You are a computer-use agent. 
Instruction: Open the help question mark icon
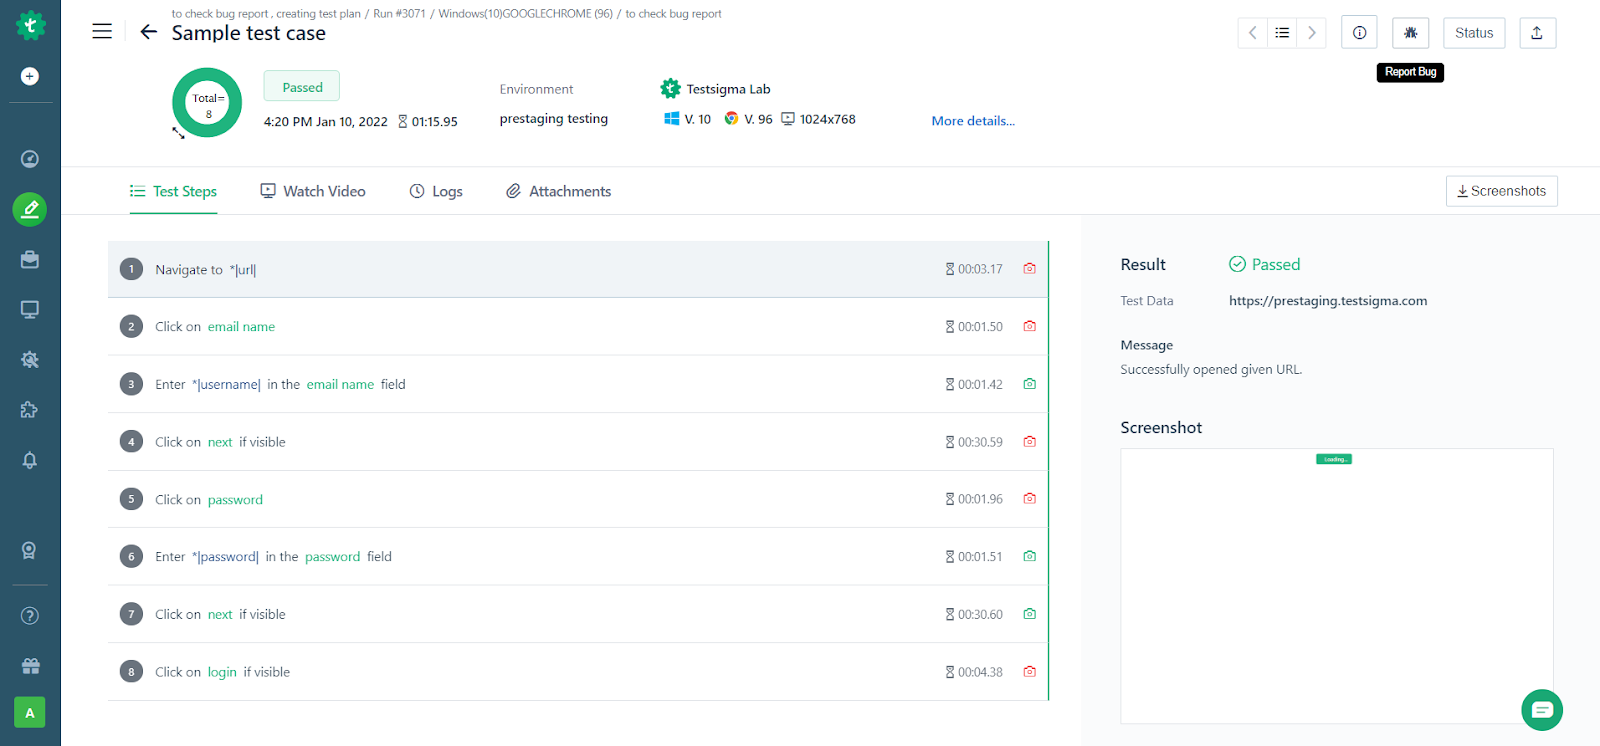point(30,616)
